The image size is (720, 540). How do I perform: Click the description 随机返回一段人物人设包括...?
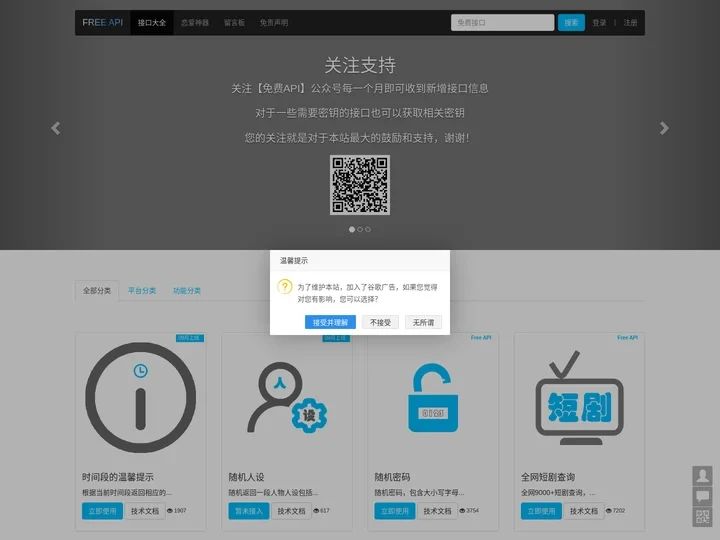pos(273,493)
